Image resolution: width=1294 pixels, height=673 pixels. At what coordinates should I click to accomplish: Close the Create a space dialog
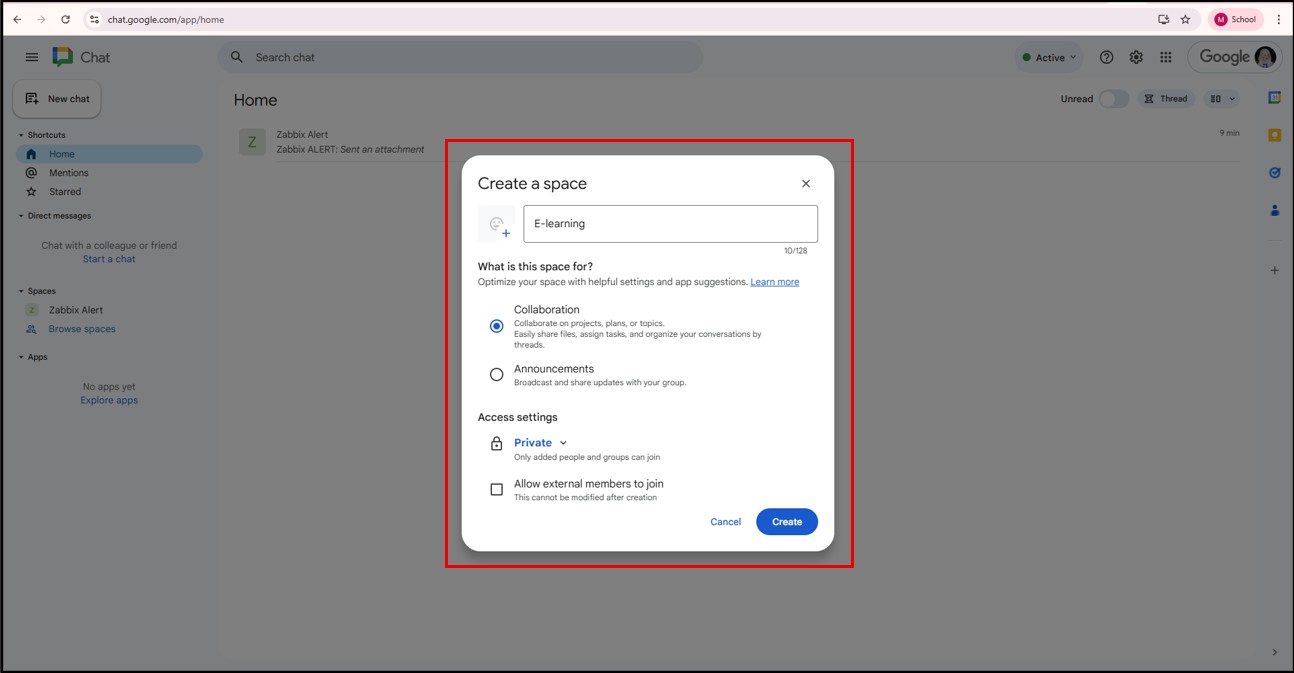[x=806, y=184]
